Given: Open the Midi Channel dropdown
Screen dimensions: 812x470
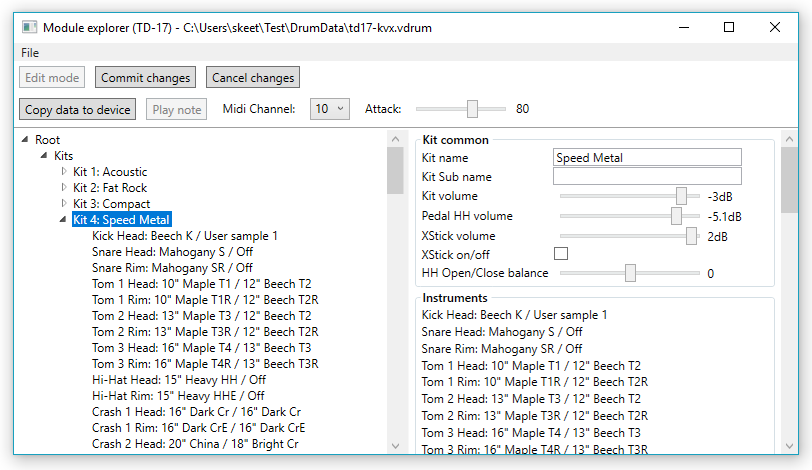Looking at the screenshot, I should tap(330, 109).
